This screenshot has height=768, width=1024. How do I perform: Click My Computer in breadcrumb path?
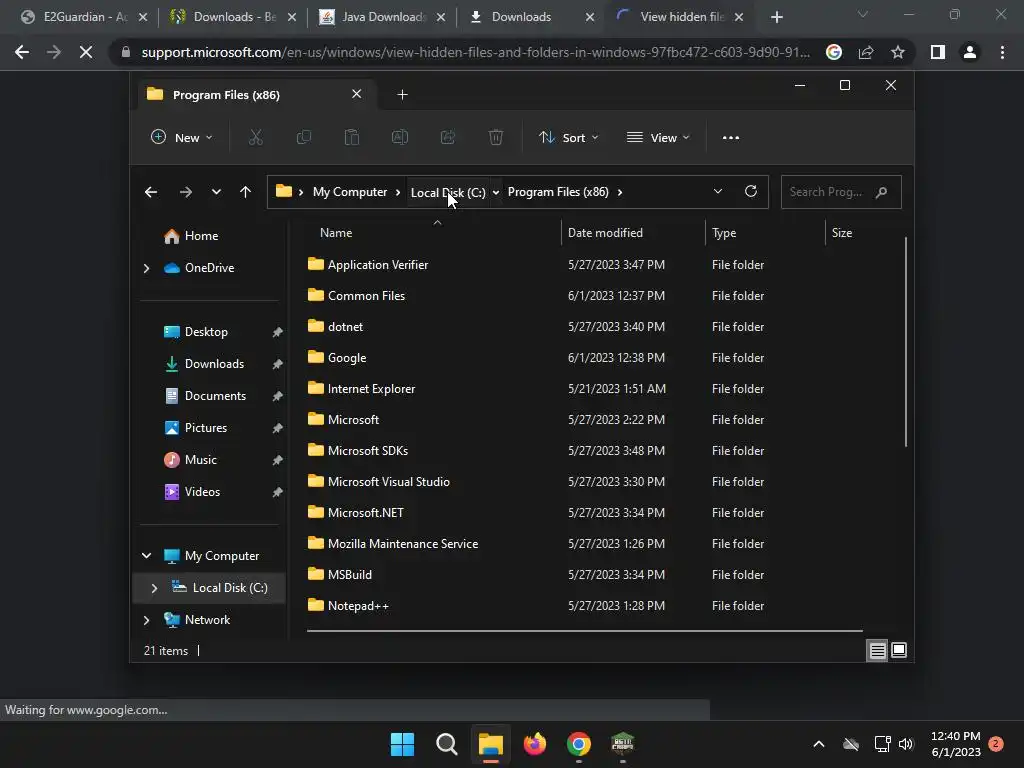[x=349, y=192]
